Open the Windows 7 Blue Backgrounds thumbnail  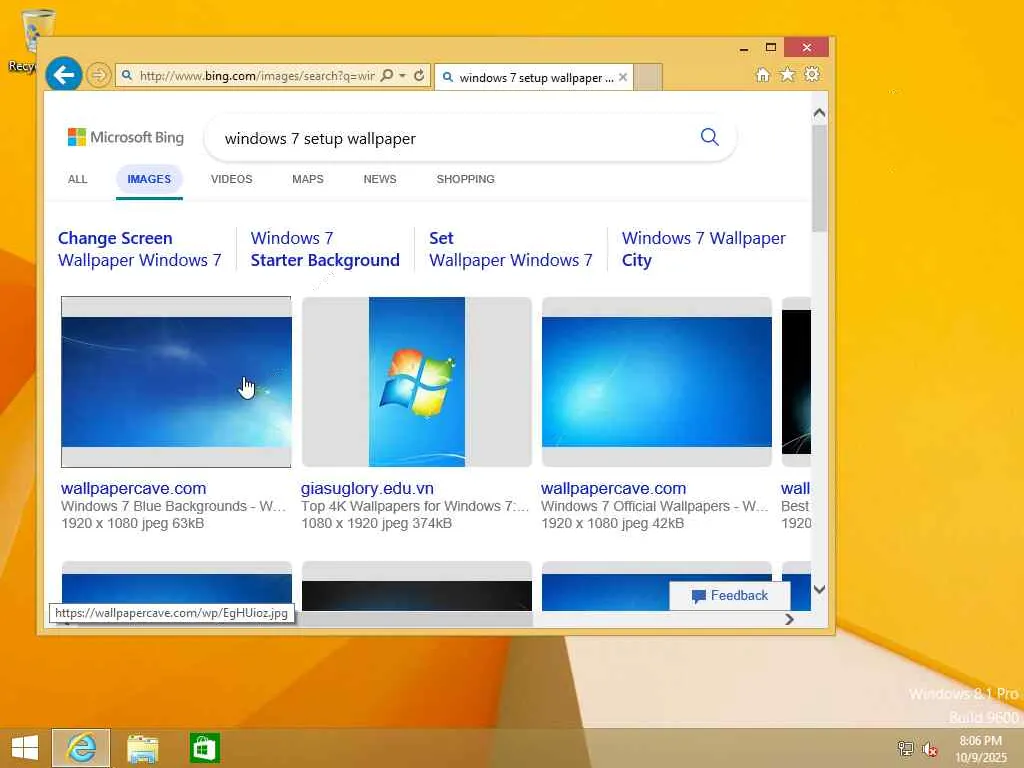176,382
